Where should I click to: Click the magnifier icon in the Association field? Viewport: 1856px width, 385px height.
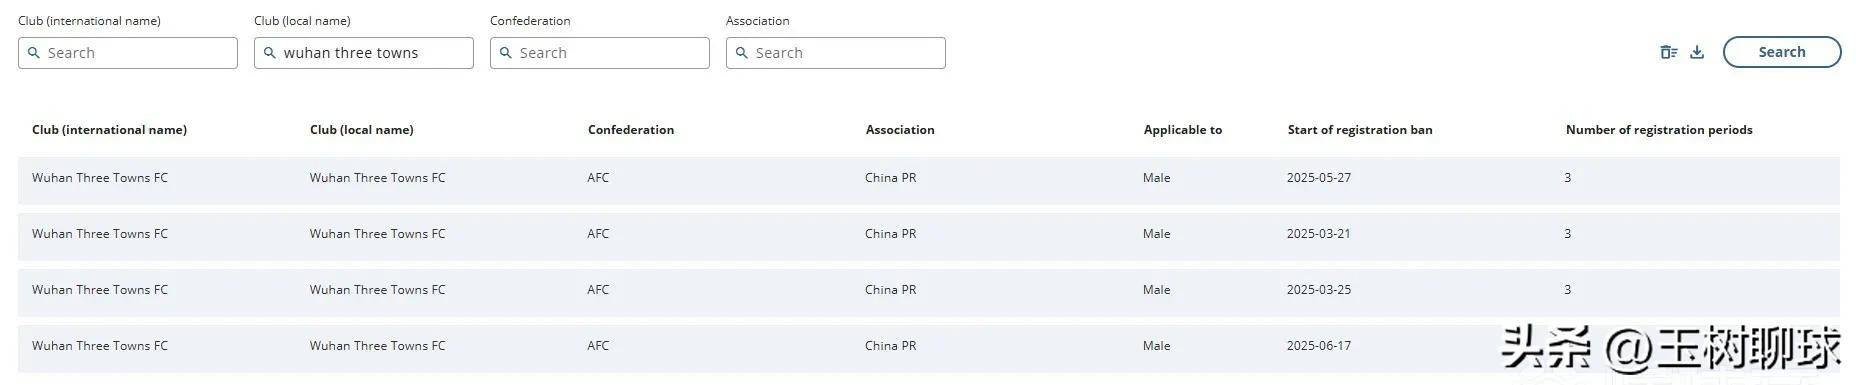[742, 53]
